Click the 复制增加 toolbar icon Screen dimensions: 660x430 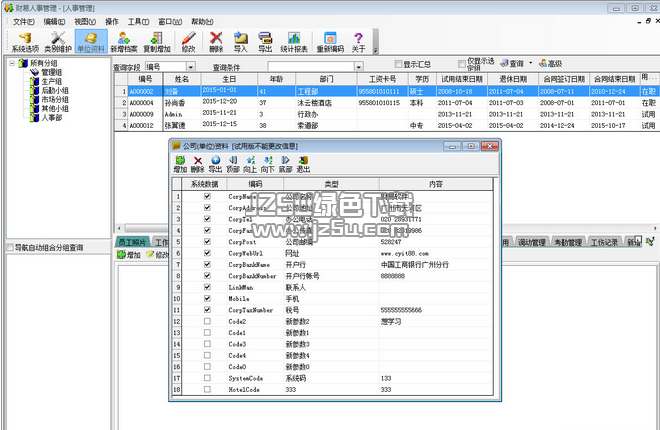click(x=157, y=42)
